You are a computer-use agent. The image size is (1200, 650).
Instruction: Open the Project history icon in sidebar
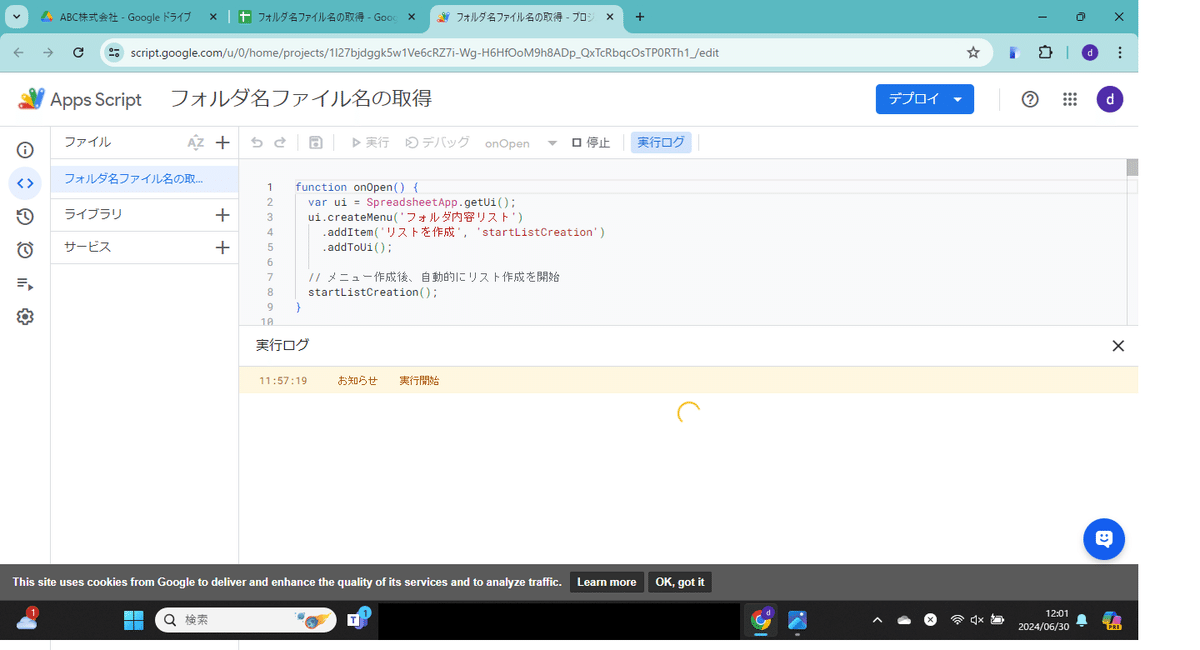pos(25,216)
